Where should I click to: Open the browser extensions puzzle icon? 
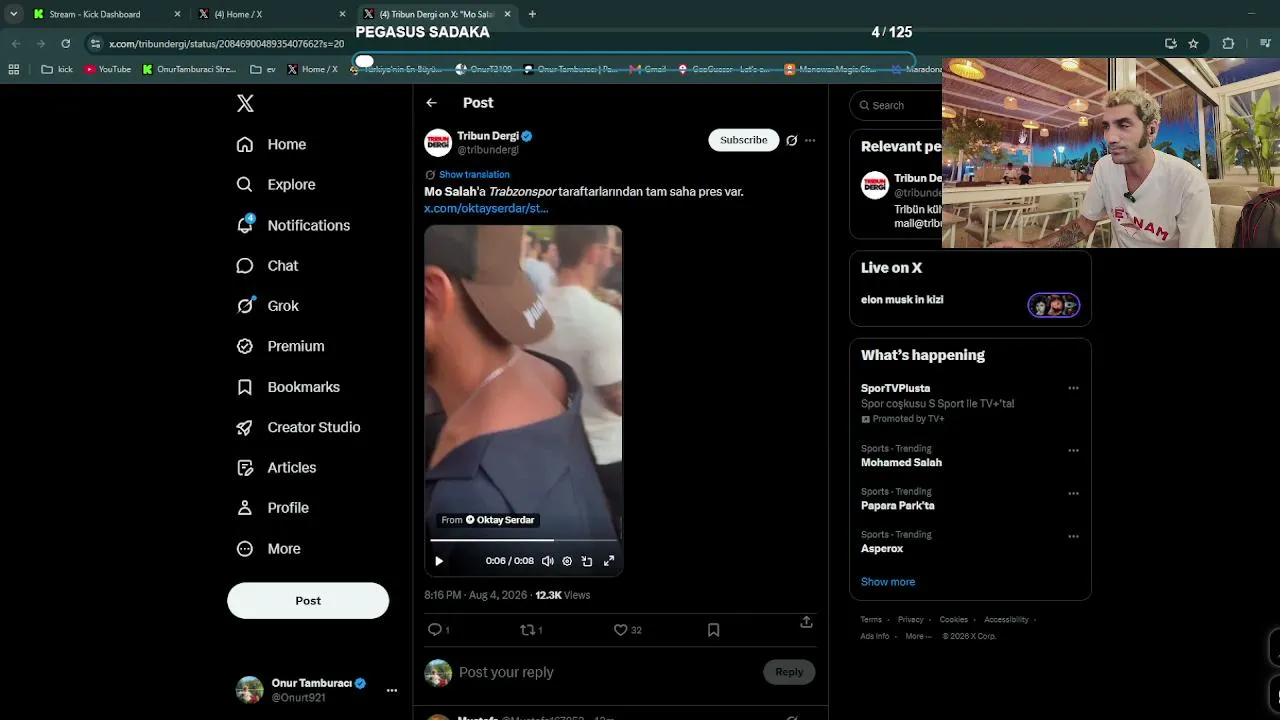[x=1228, y=43]
